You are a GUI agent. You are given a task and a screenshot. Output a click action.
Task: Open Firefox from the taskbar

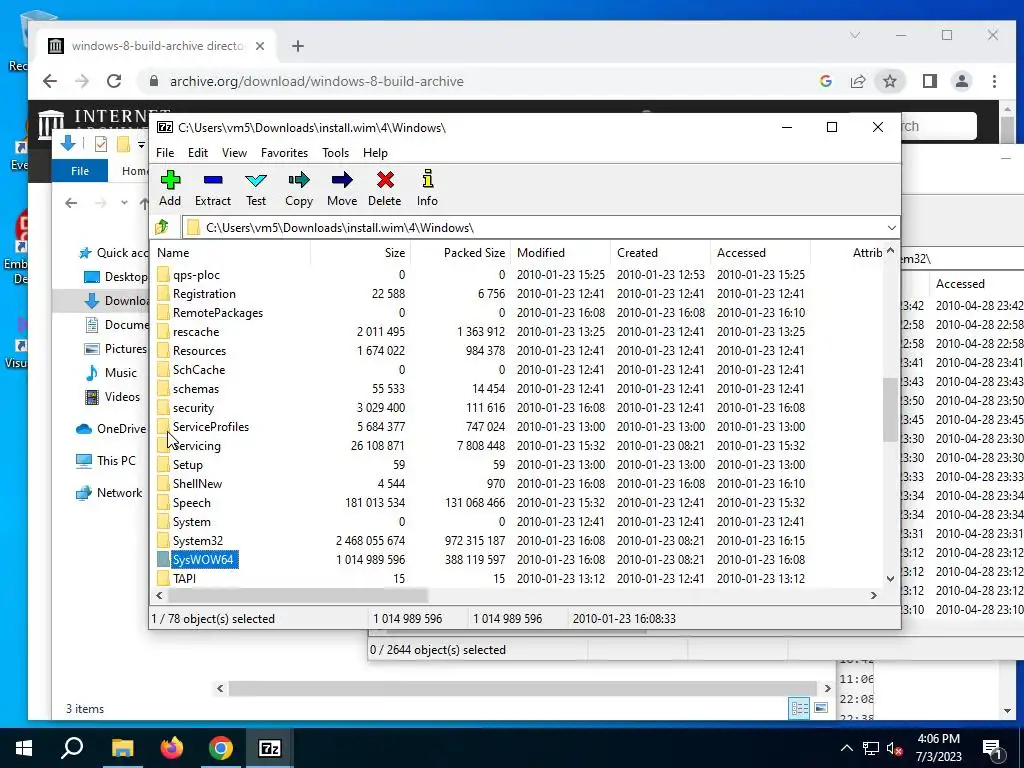click(172, 748)
